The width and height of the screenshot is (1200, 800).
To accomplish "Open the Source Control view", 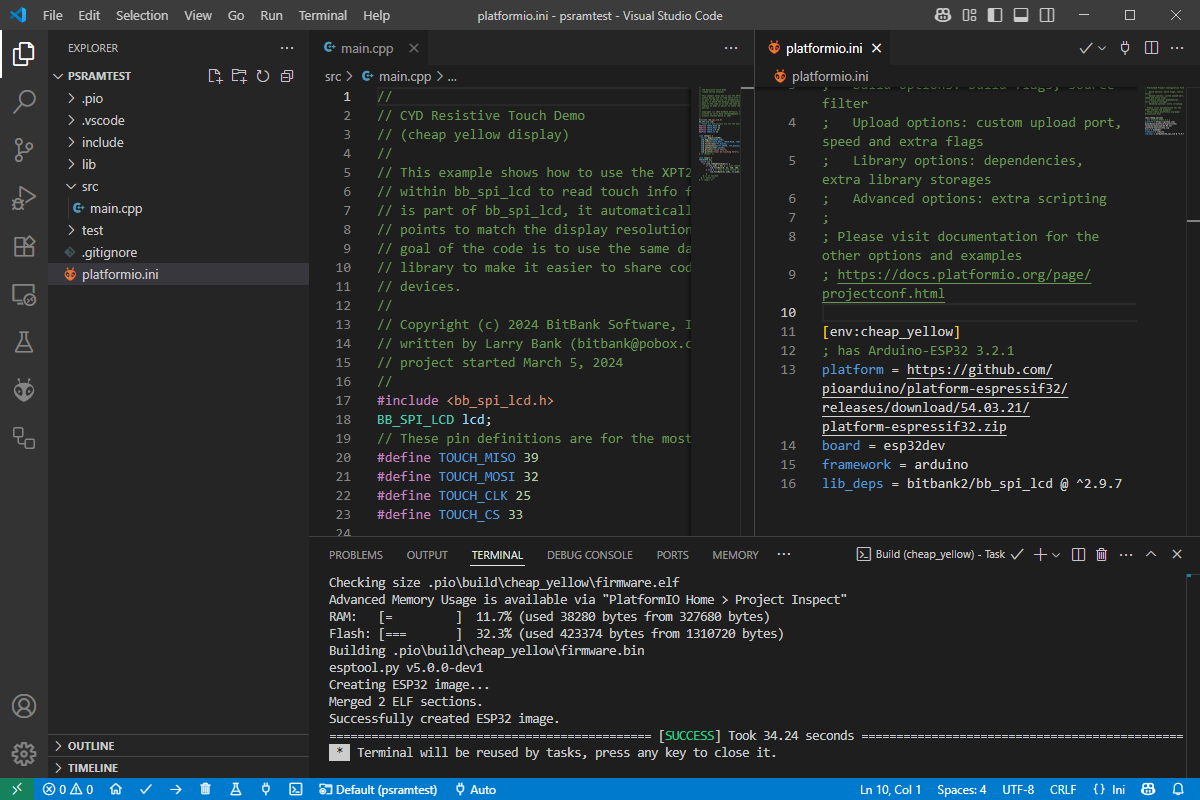I will point(24,150).
